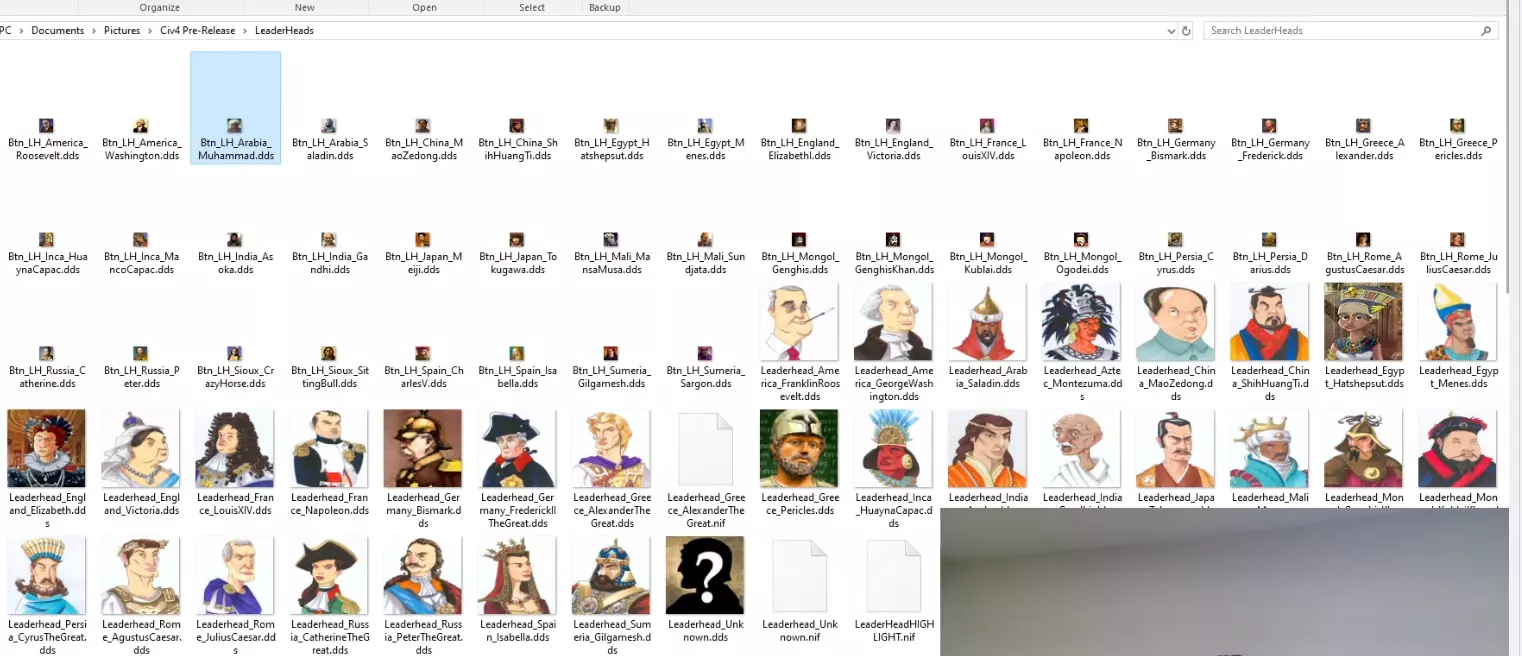The height and width of the screenshot is (656, 1522).
Task: Select Btn_LH_Arabia_Saladin.dds file icon
Action: click(328, 126)
